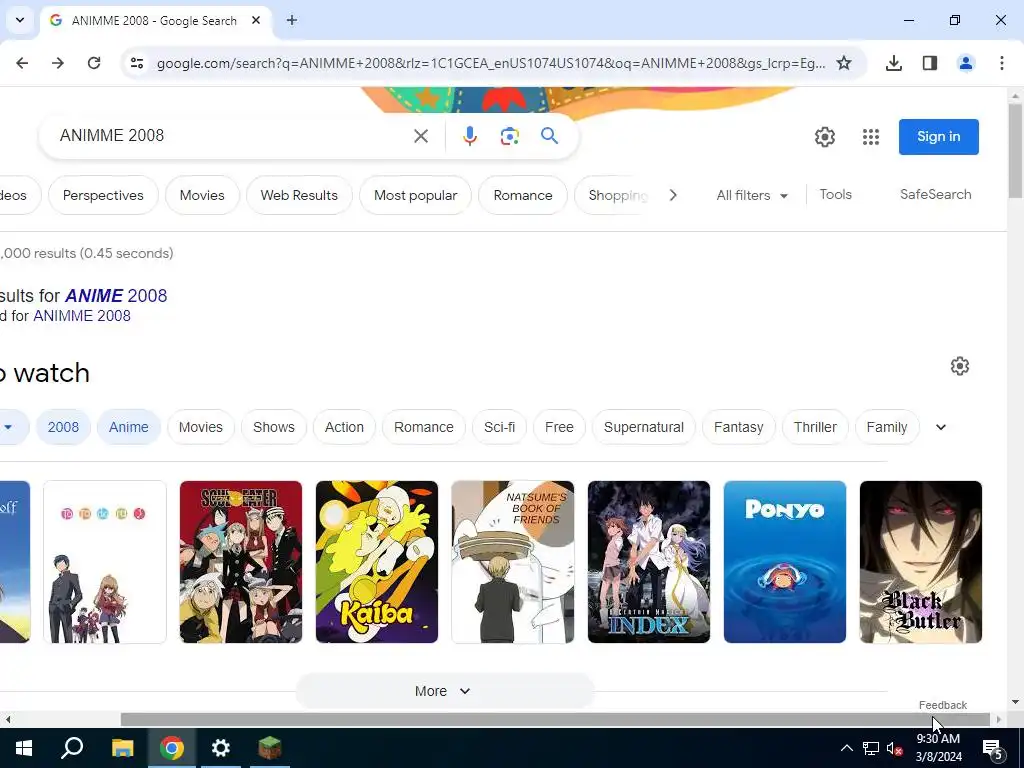Select the Romance chip in genre row
Image resolution: width=1024 pixels, height=768 pixels.
click(424, 427)
